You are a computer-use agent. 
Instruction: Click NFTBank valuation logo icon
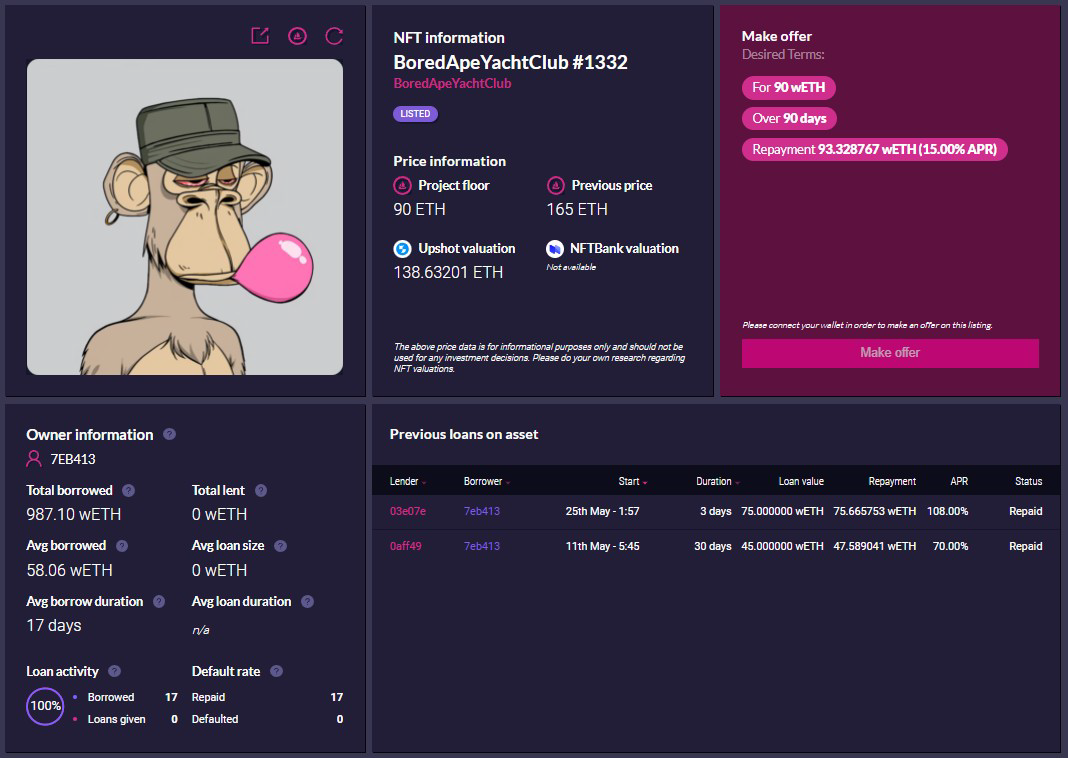tap(555, 249)
